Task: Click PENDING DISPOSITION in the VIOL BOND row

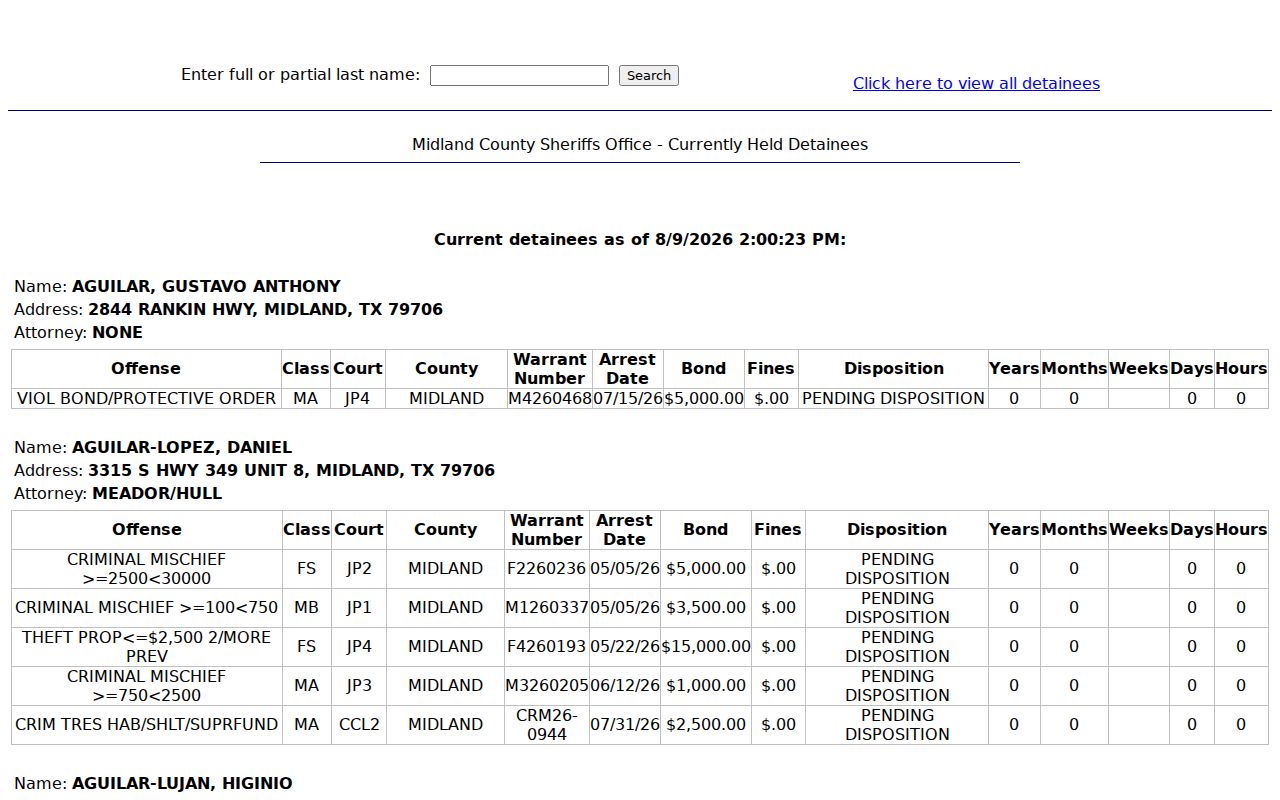Action: 893,398
